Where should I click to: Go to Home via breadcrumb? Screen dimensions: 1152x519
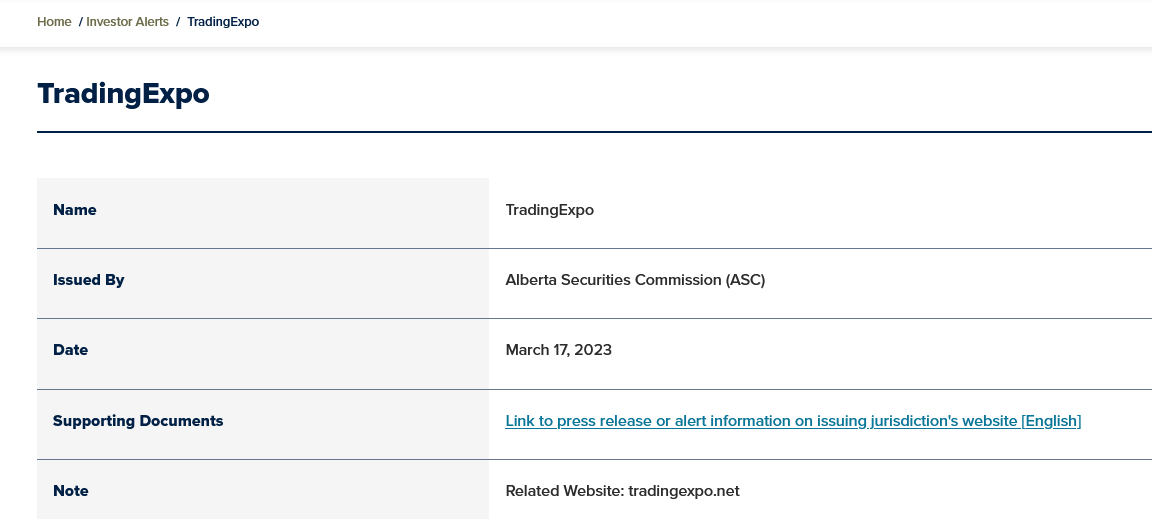pos(54,22)
